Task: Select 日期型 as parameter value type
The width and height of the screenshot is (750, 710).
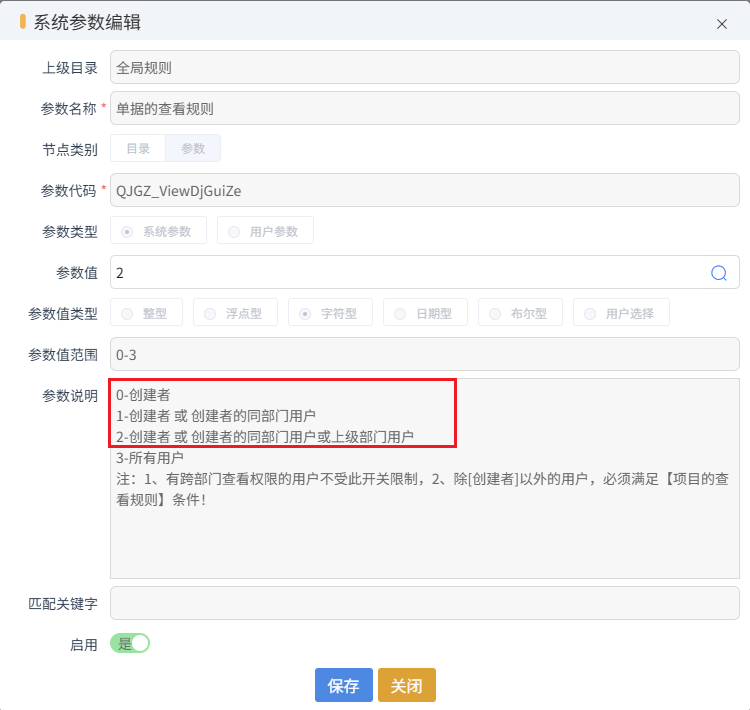Action: [x=425, y=314]
